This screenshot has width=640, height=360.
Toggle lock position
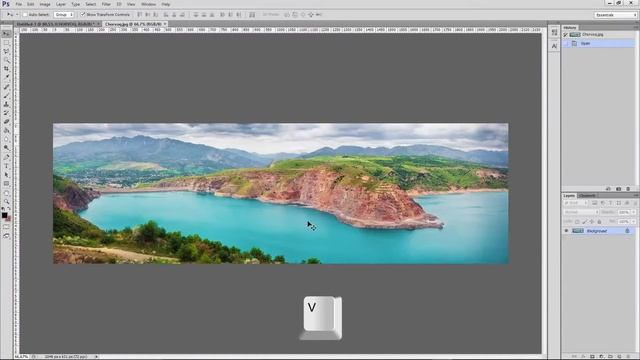591,222
